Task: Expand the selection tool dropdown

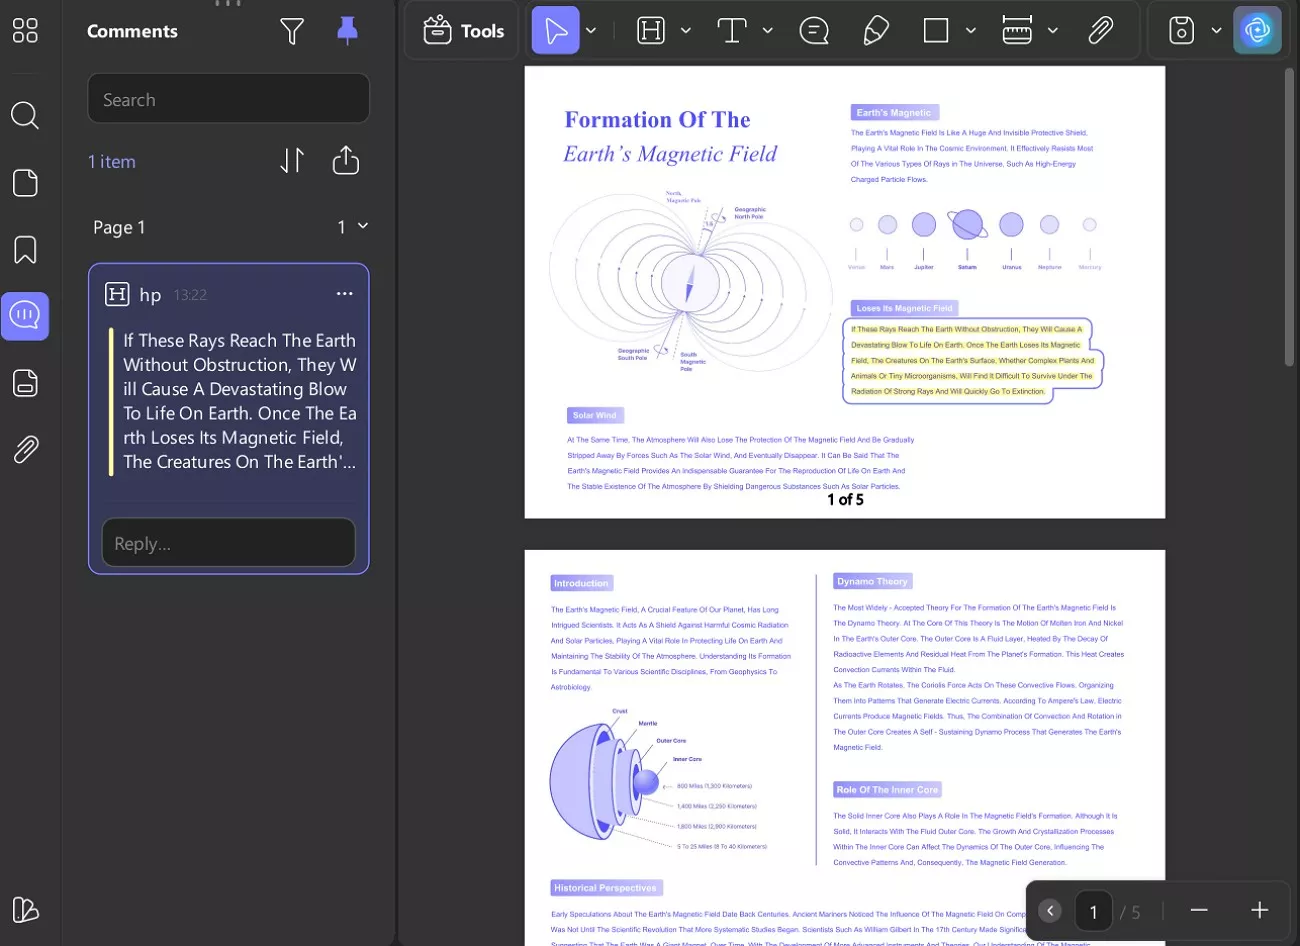Action: [x=590, y=30]
